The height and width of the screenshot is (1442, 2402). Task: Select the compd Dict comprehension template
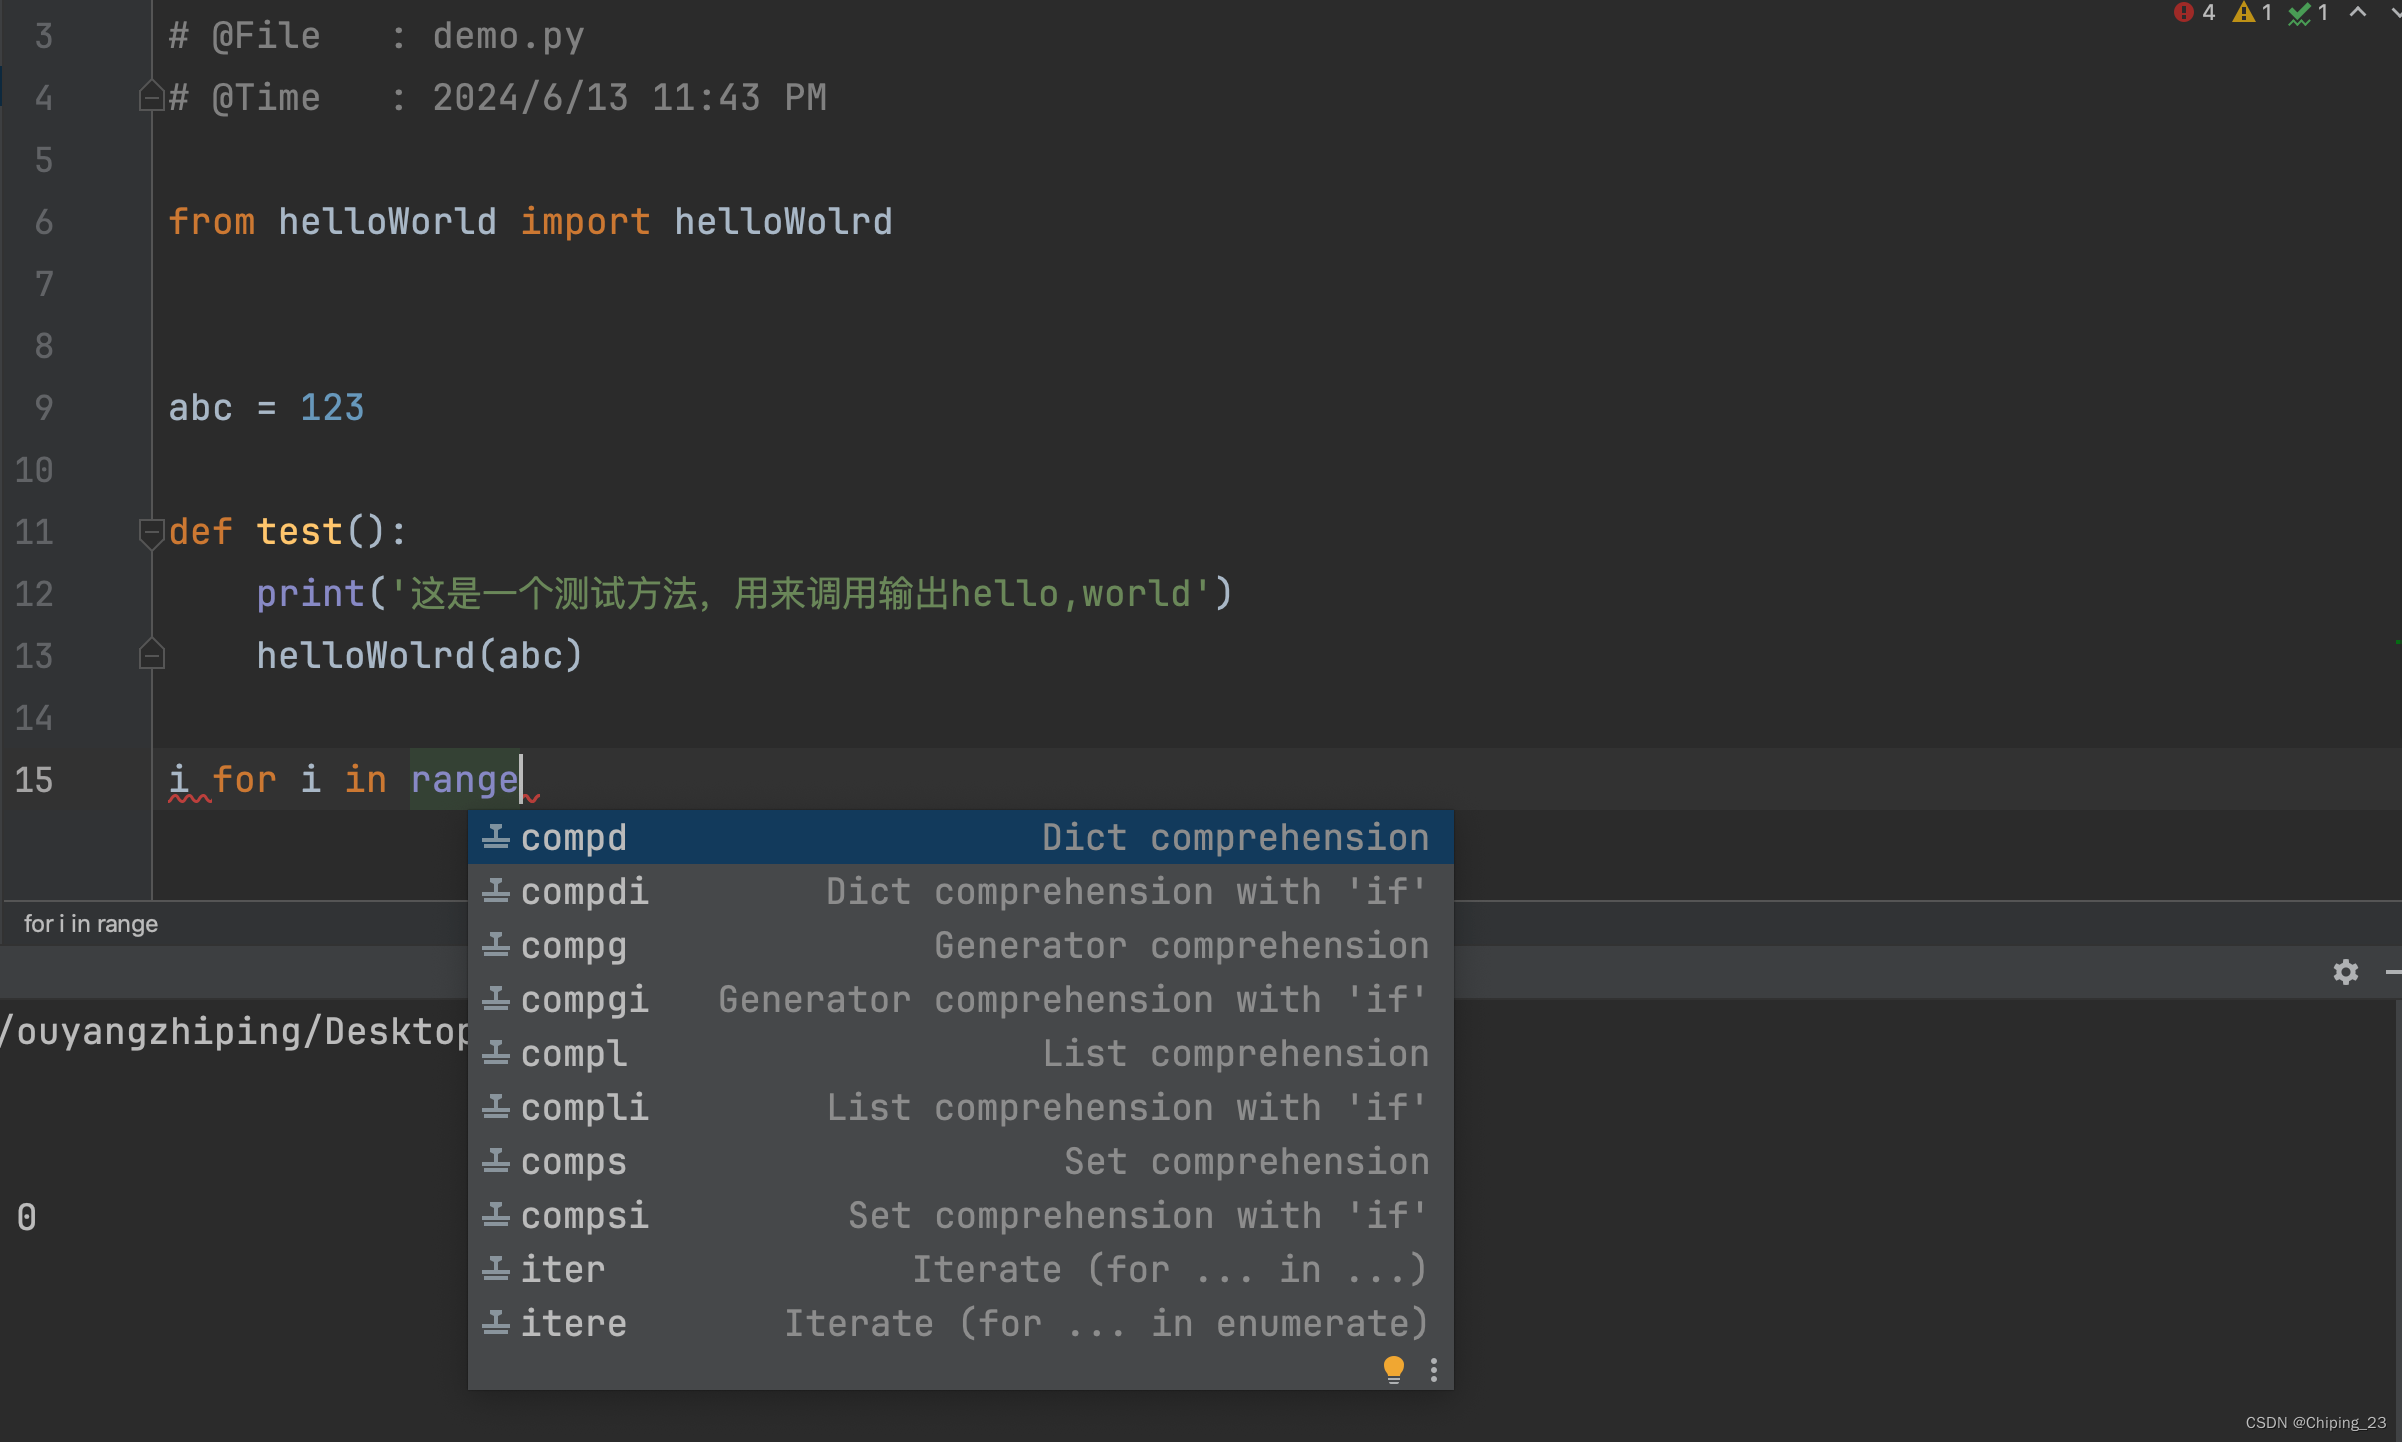coord(960,837)
